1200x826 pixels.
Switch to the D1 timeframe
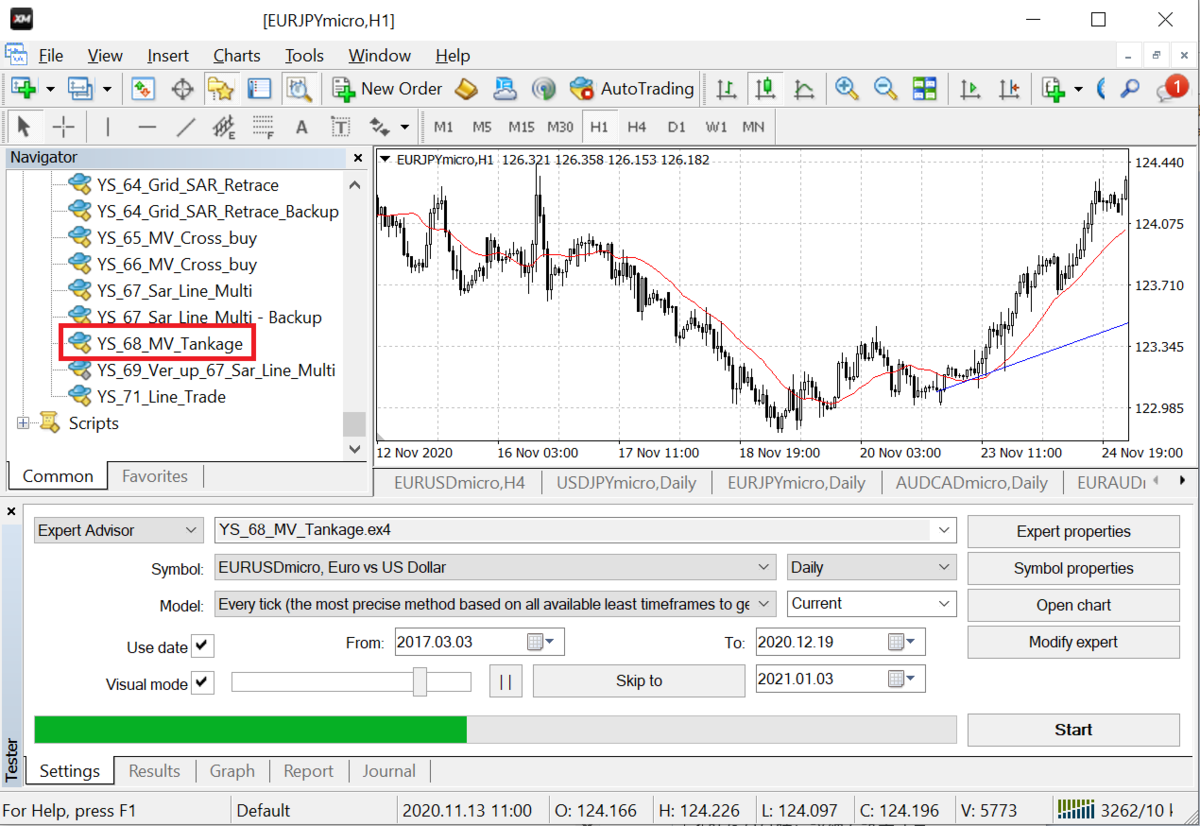(677, 127)
